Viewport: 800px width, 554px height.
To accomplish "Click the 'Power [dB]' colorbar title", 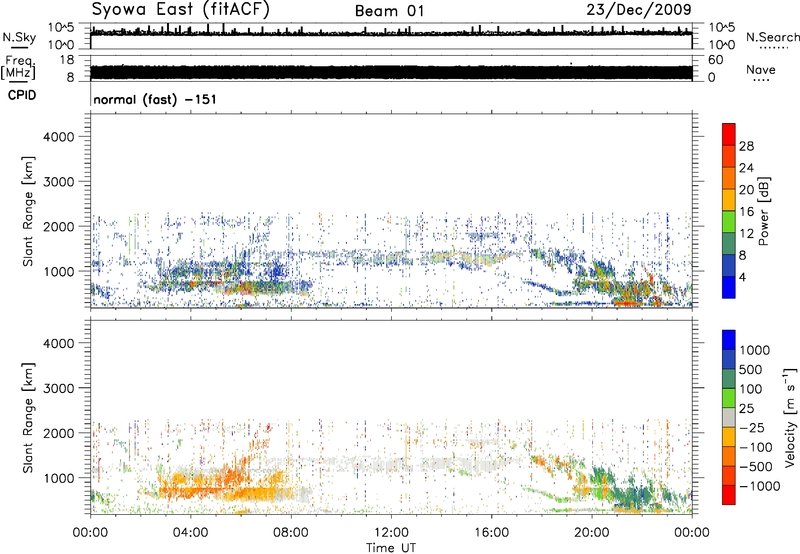I will click(763, 211).
